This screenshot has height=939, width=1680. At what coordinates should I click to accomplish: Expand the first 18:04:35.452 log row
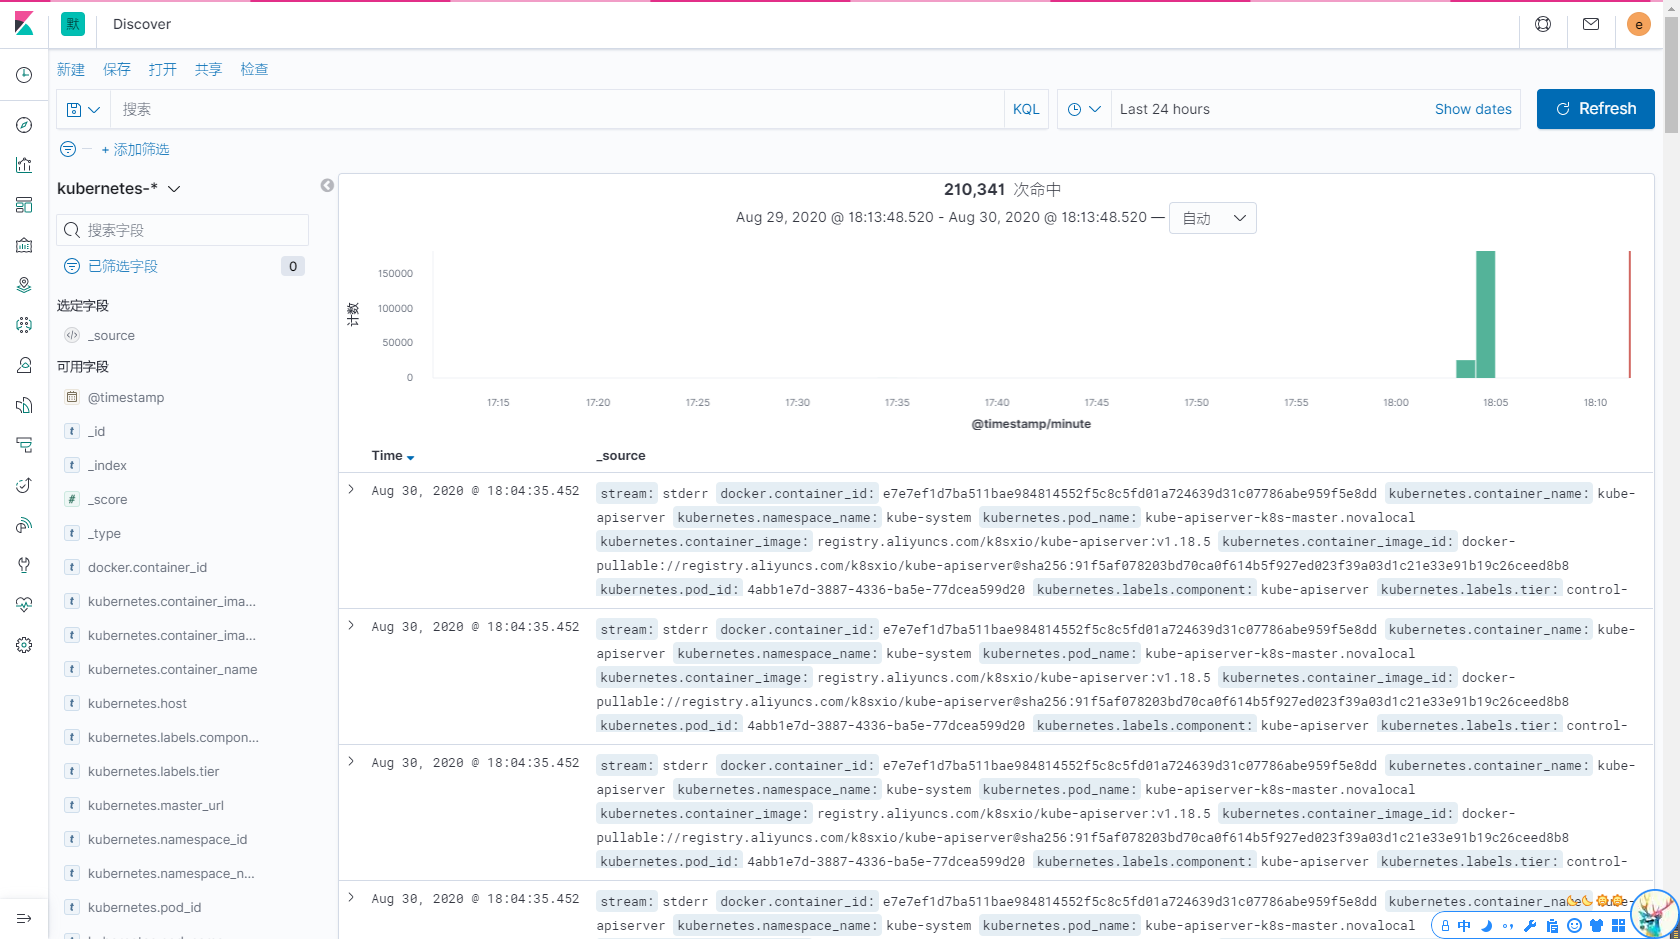351,489
